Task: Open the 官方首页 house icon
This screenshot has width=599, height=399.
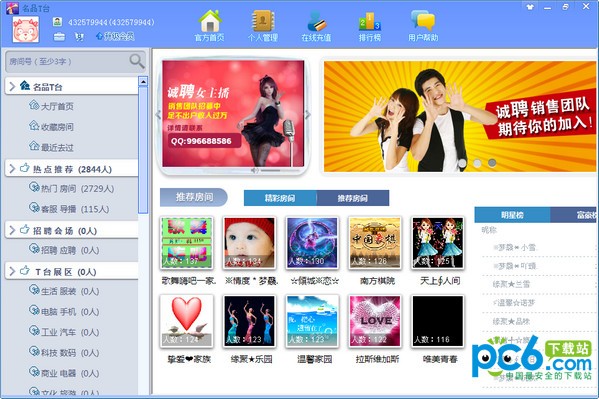Action: [x=210, y=21]
